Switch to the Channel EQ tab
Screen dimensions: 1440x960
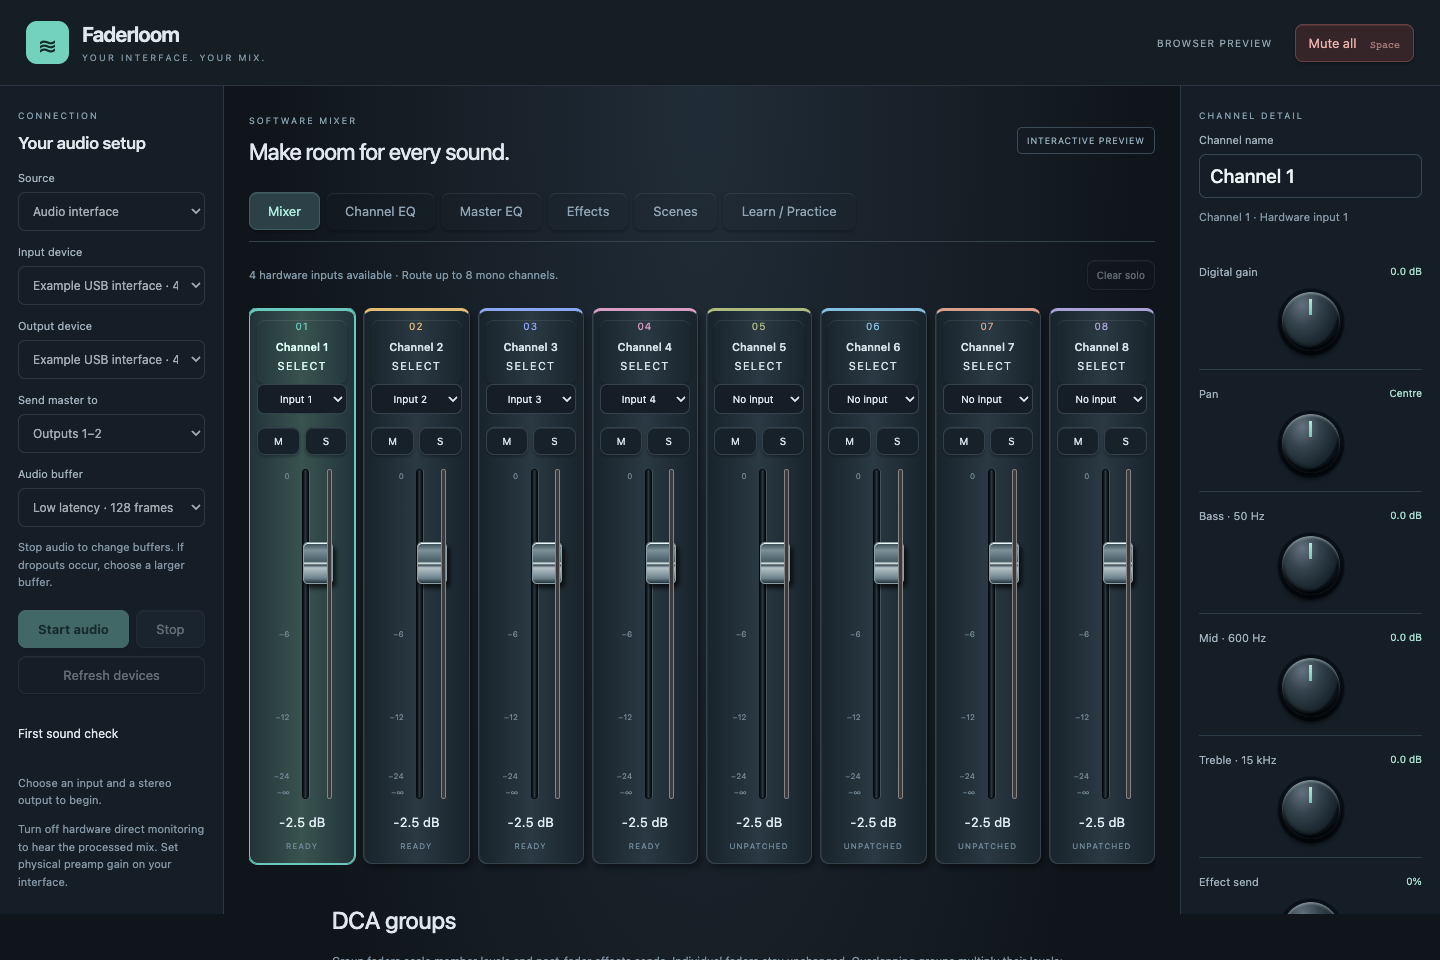(x=380, y=211)
